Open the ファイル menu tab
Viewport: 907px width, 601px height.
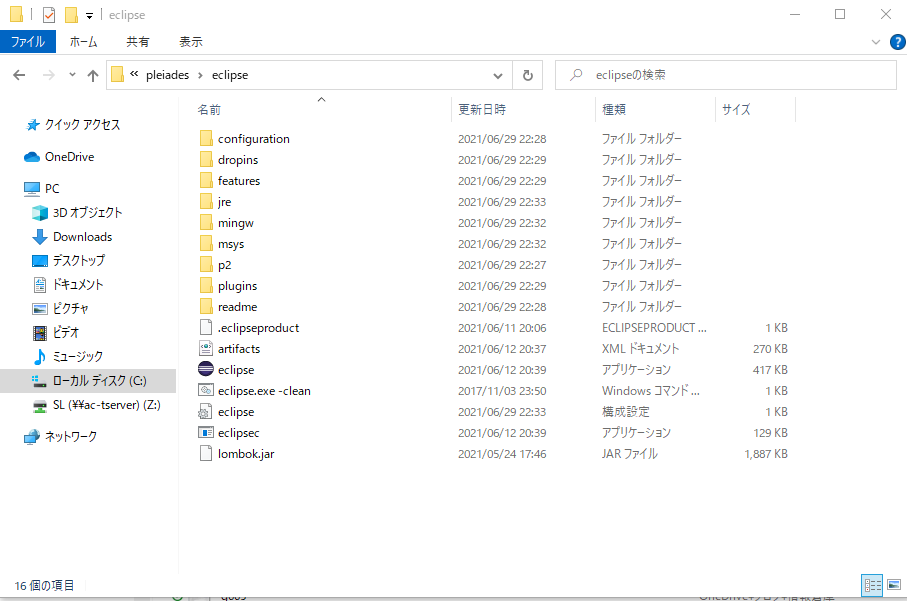pos(28,42)
